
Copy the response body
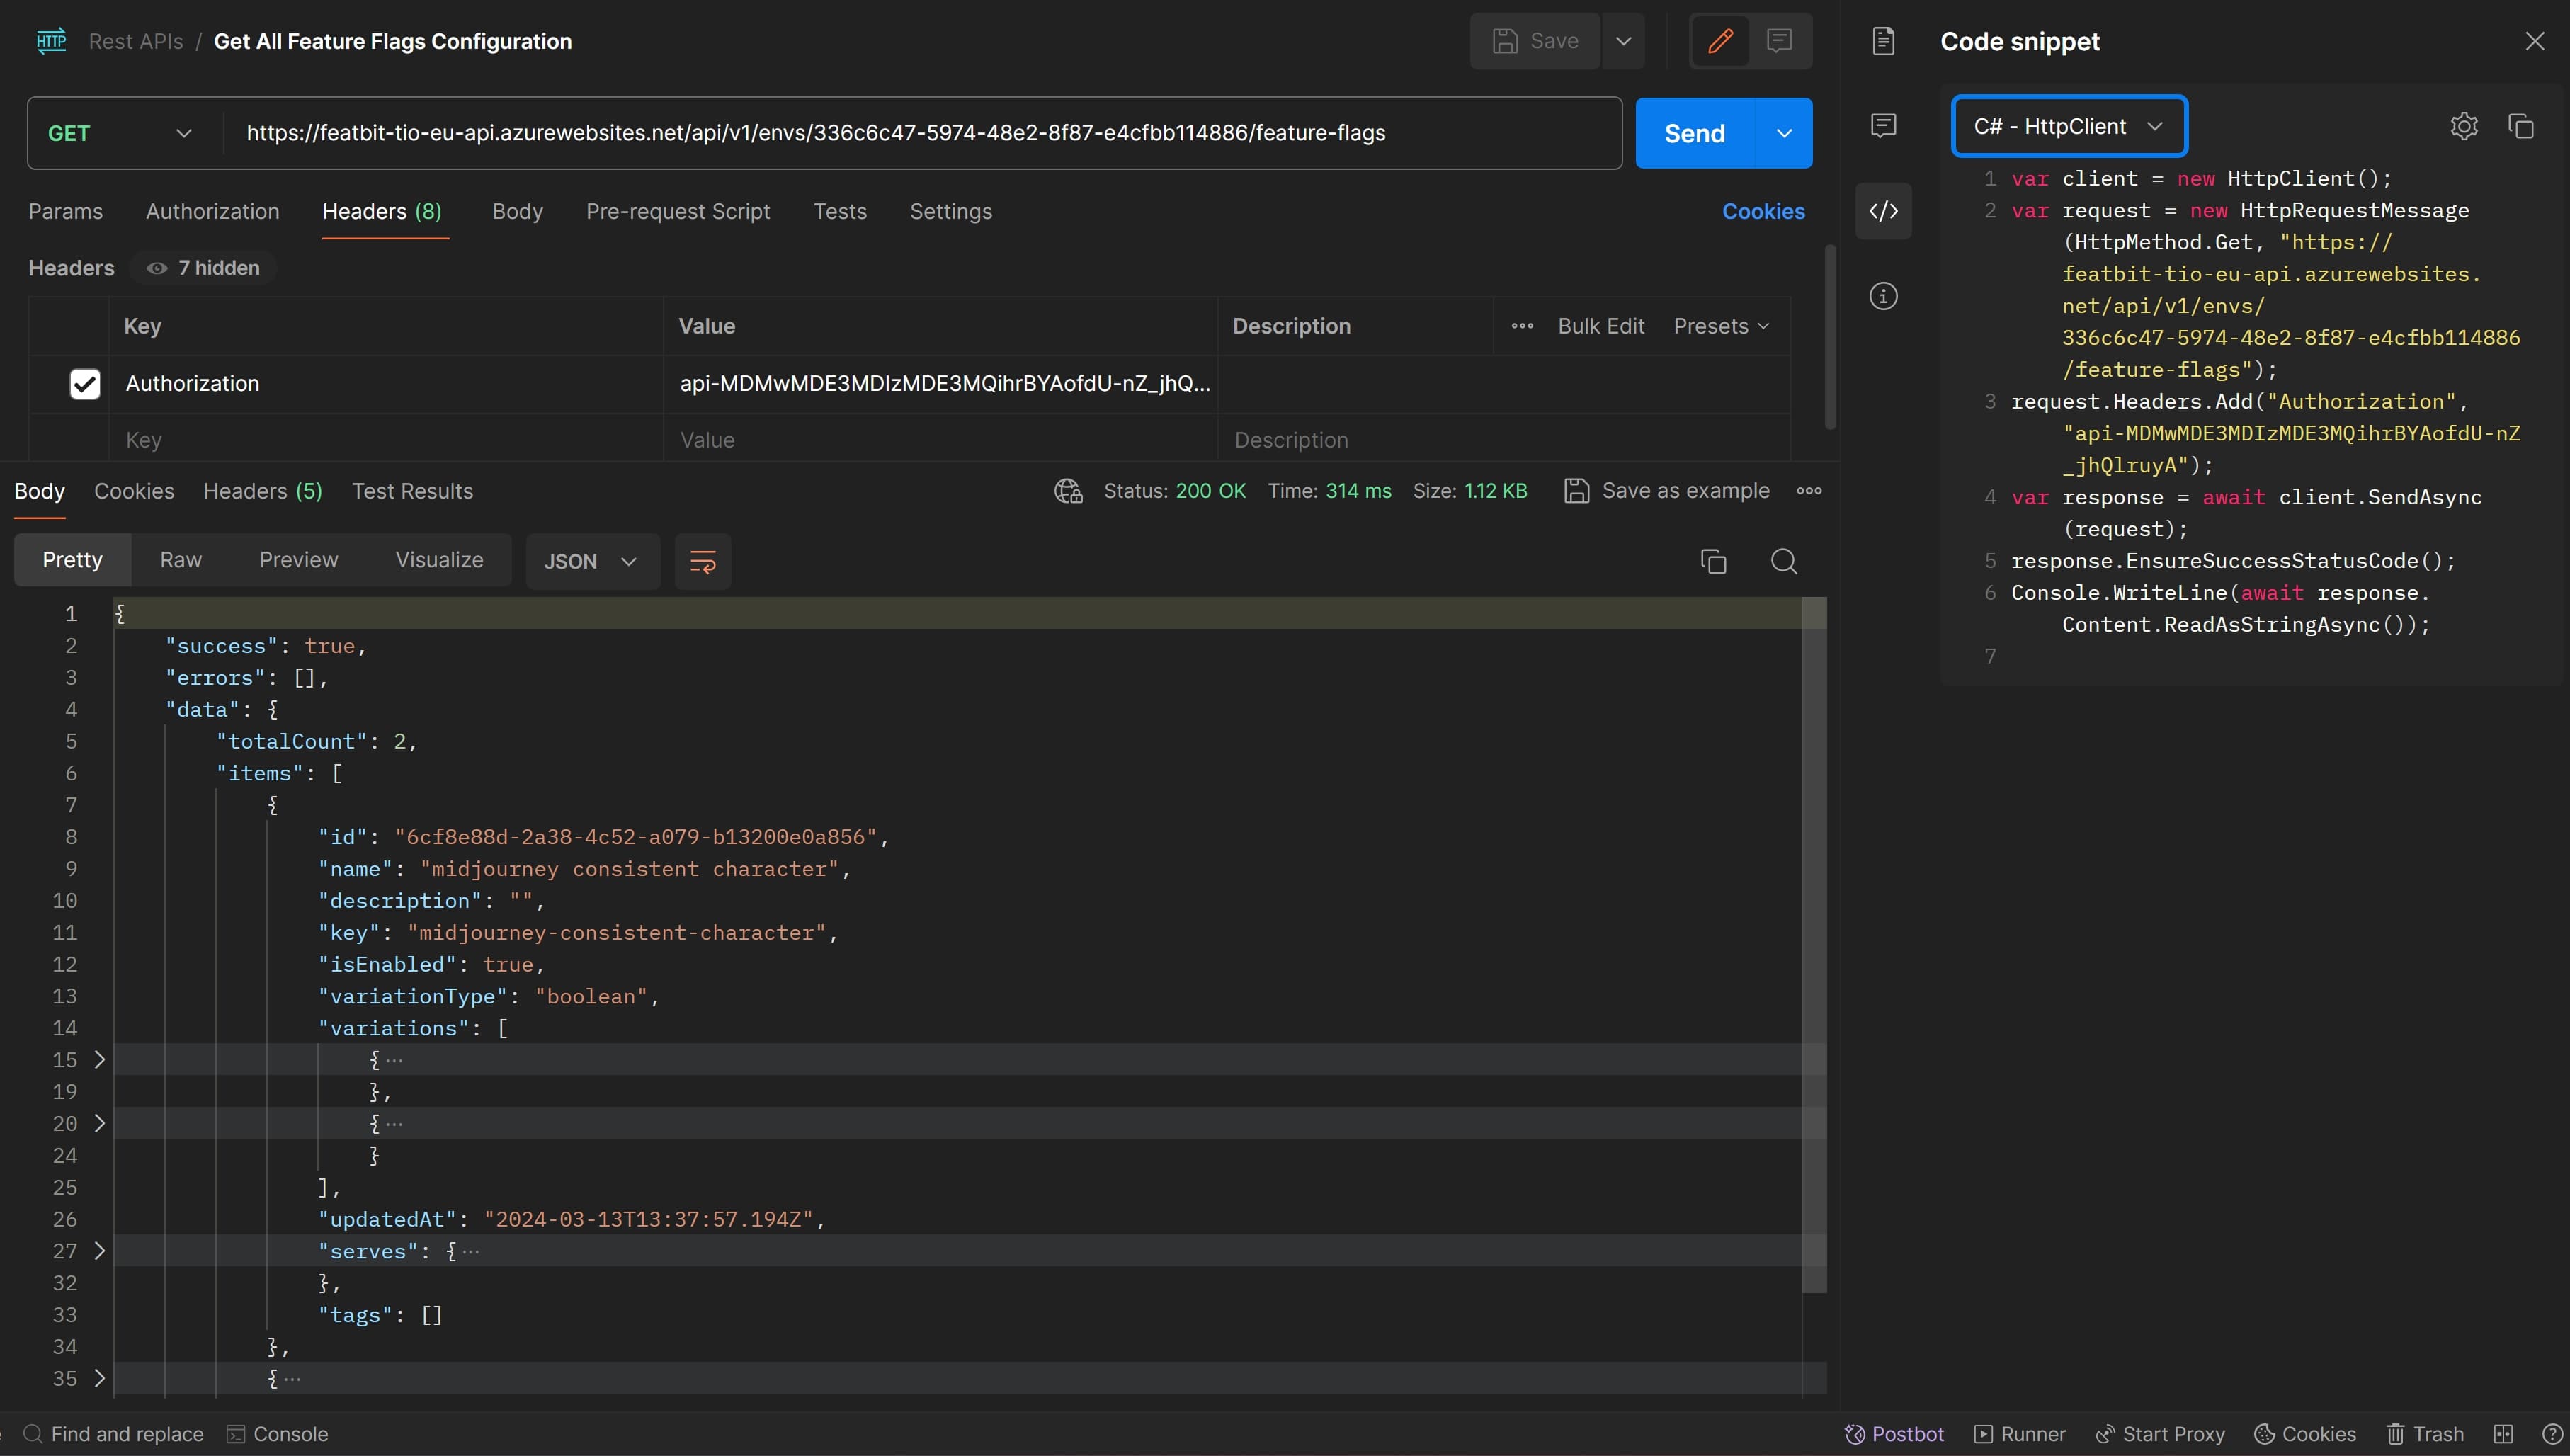pos(1713,561)
